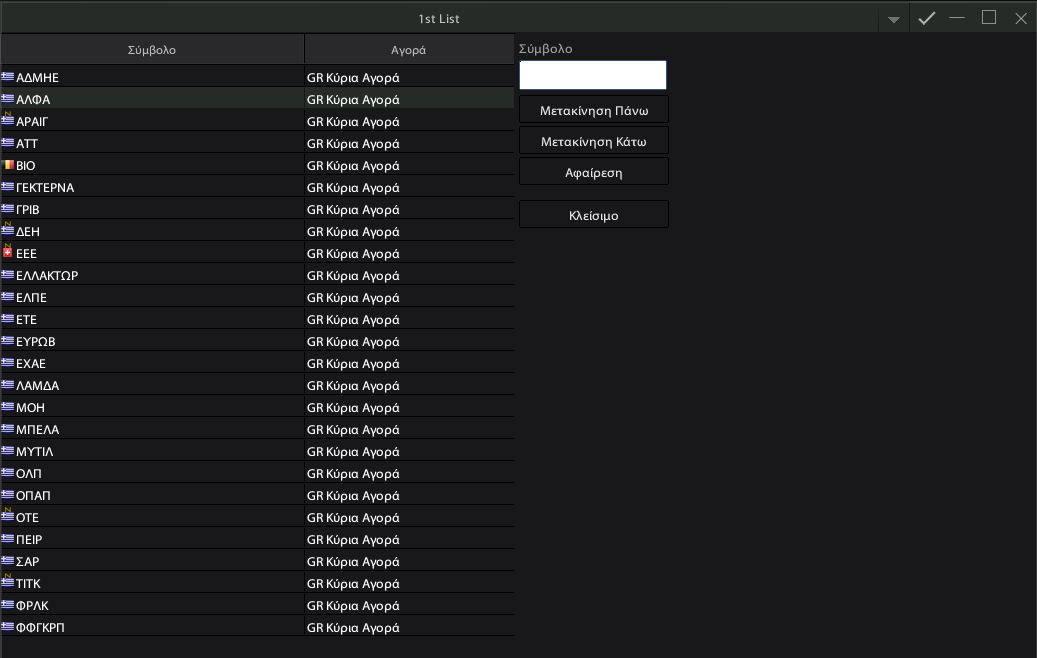Click the flag icon beside ΦΦΓΚΡΠ
The image size is (1037, 658).
coord(8,626)
